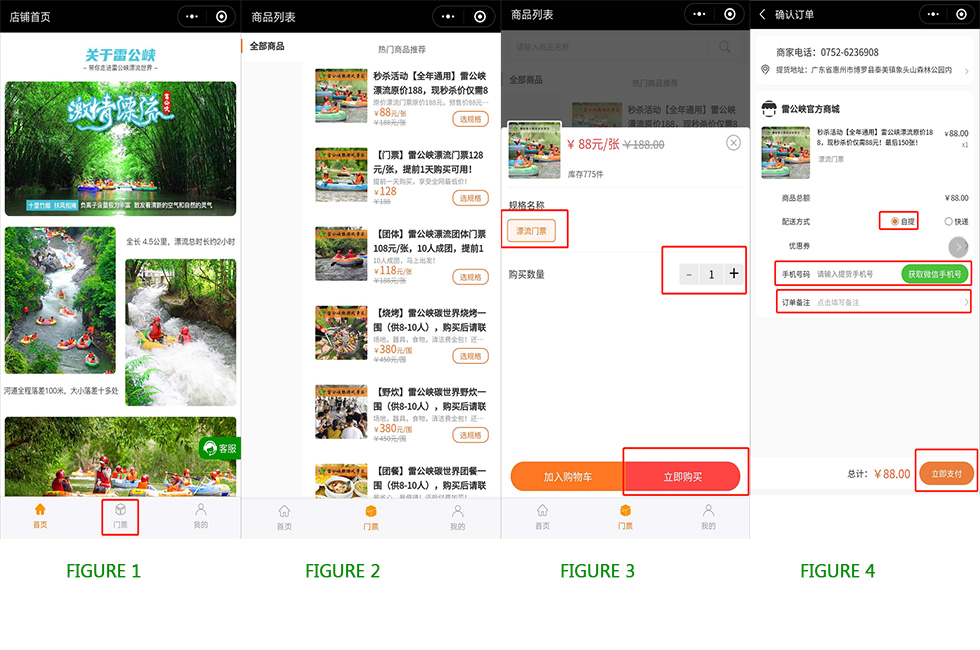Tap the 我的 profile icon in Figure 2
The height and width of the screenshot is (650, 980).
458,511
